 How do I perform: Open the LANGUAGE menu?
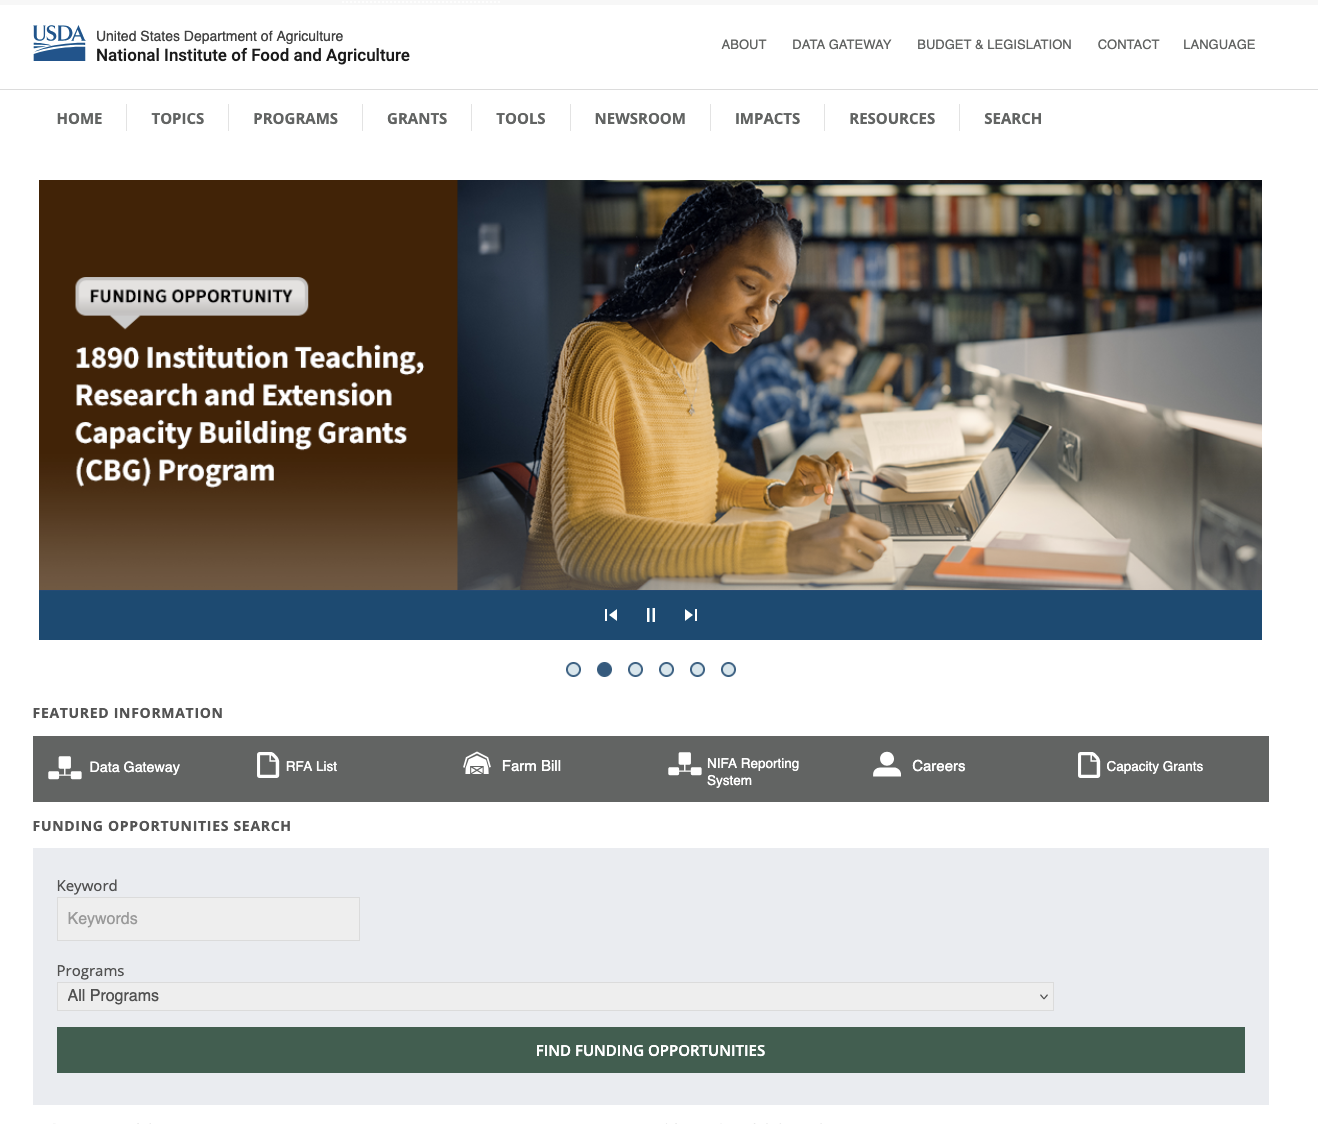coord(1218,45)
